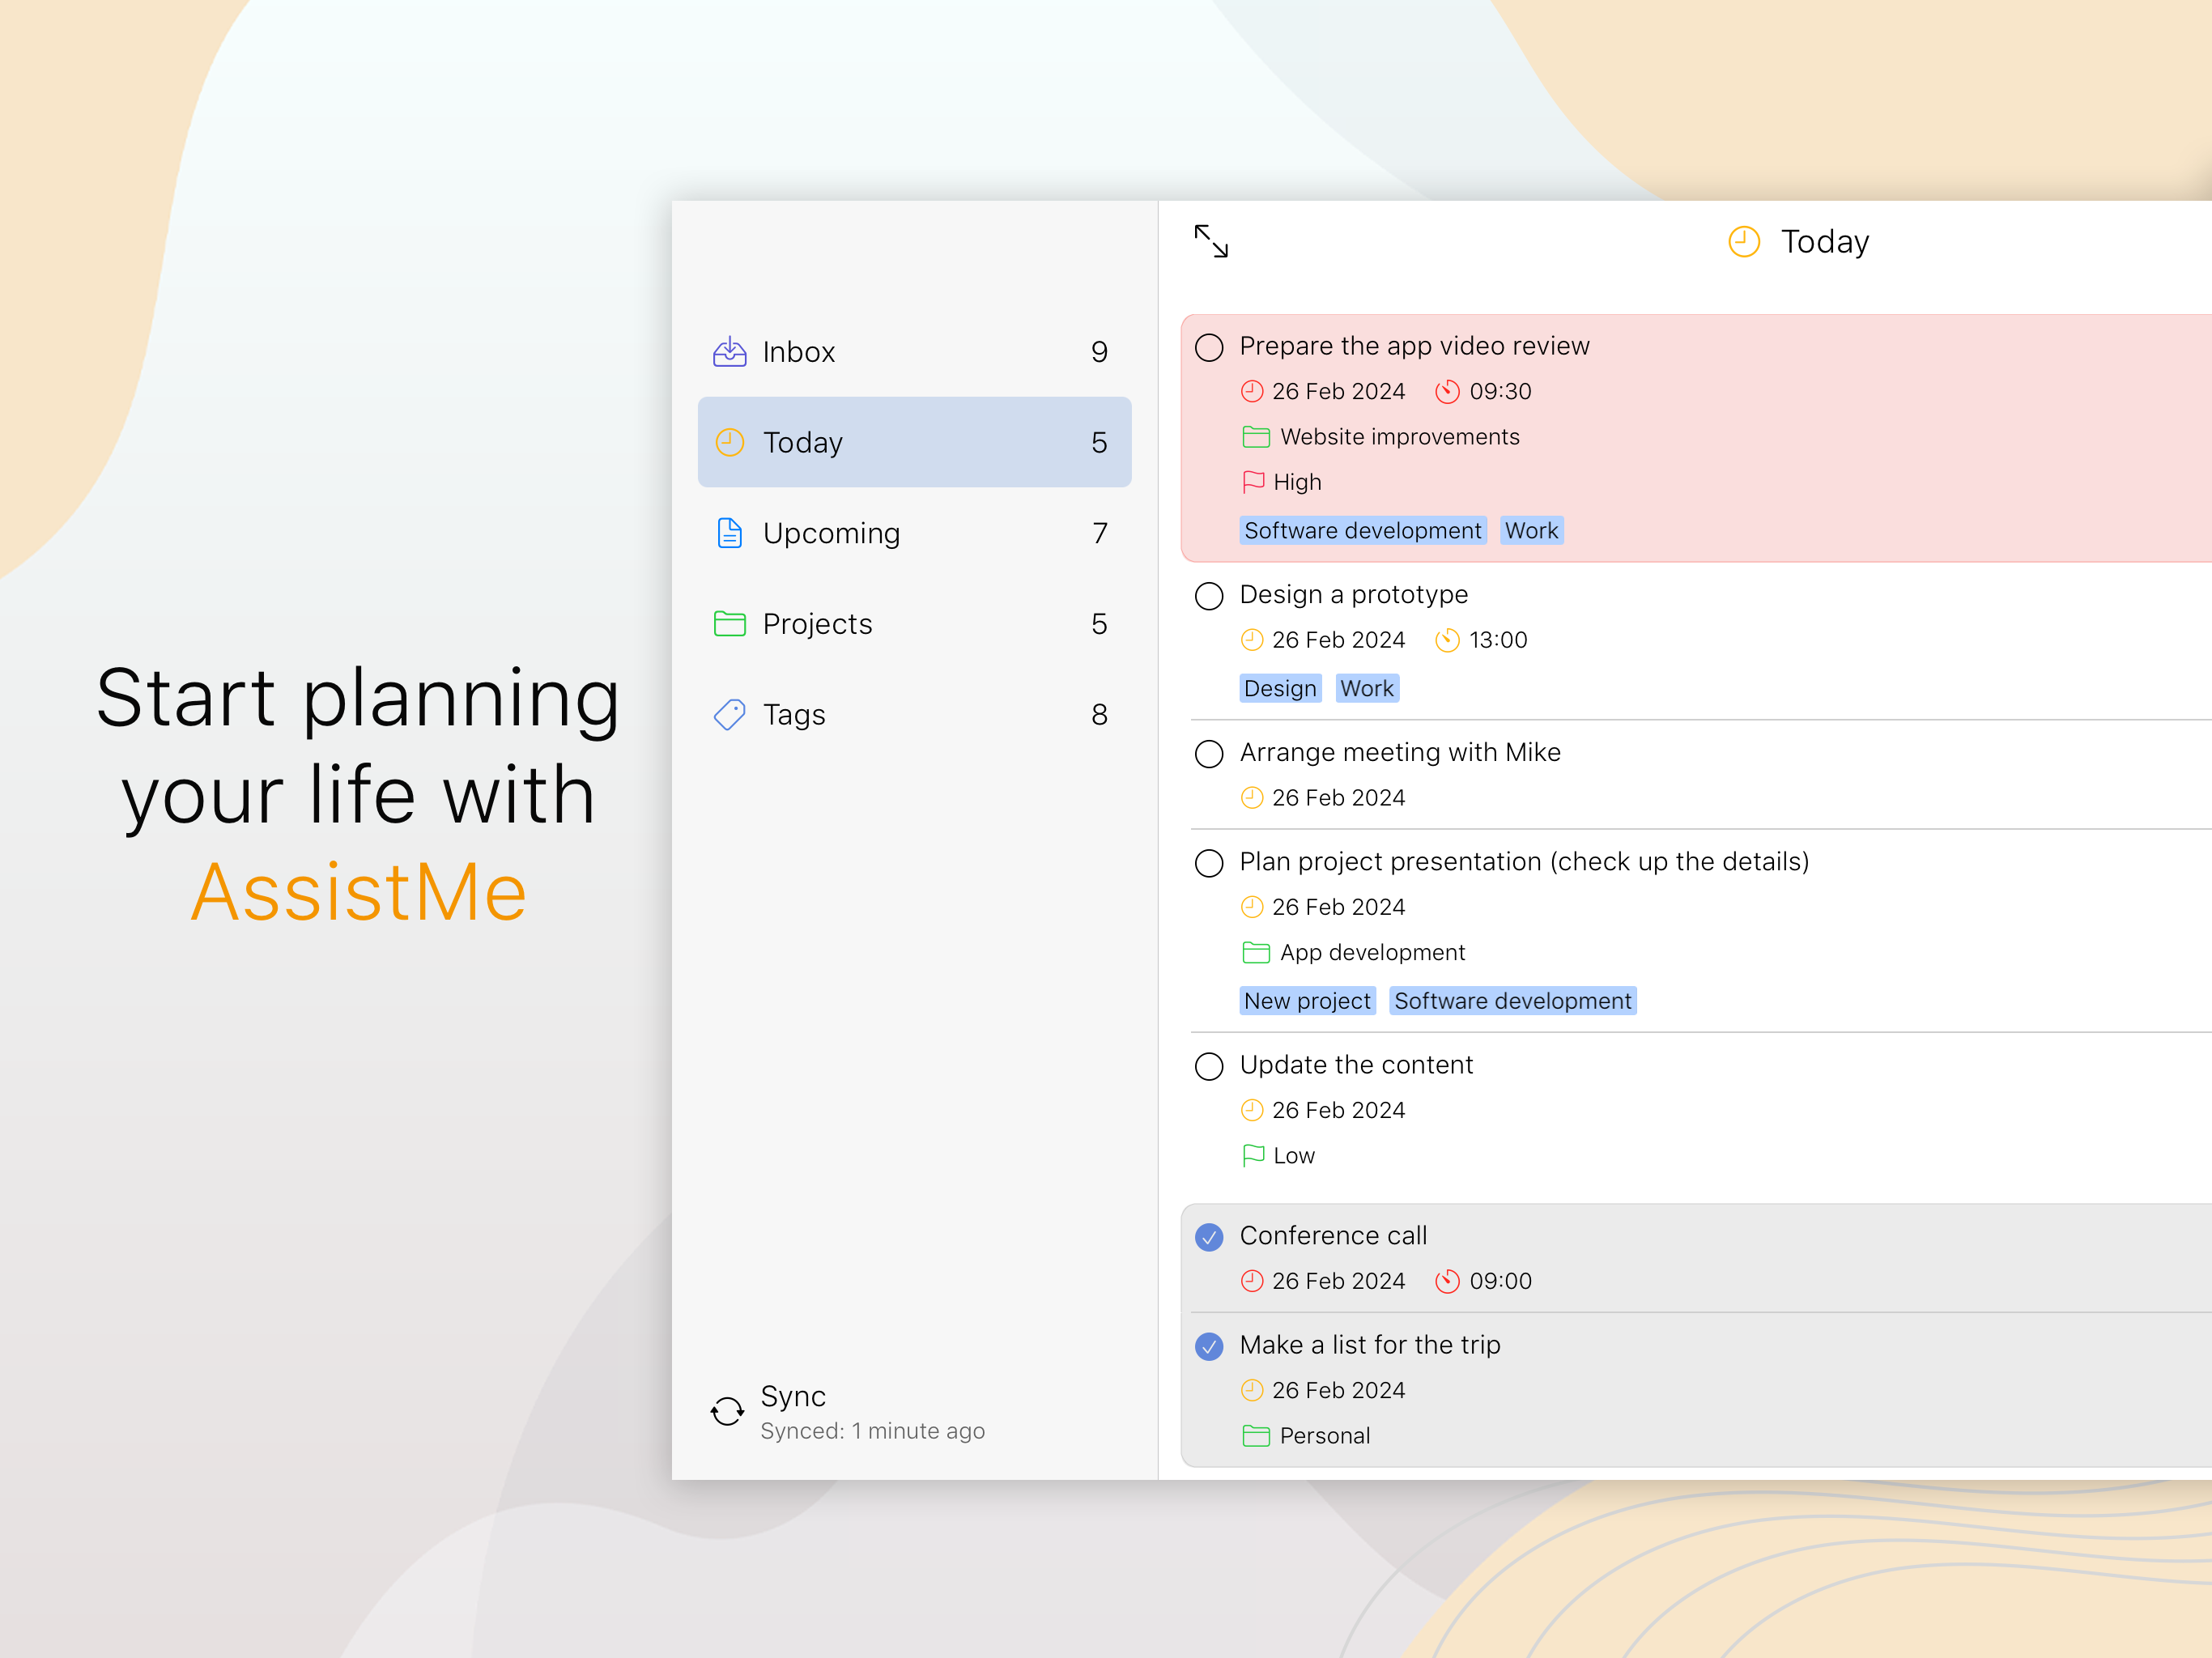
Task: Open the Inbox list
Action: coord(914,351)
